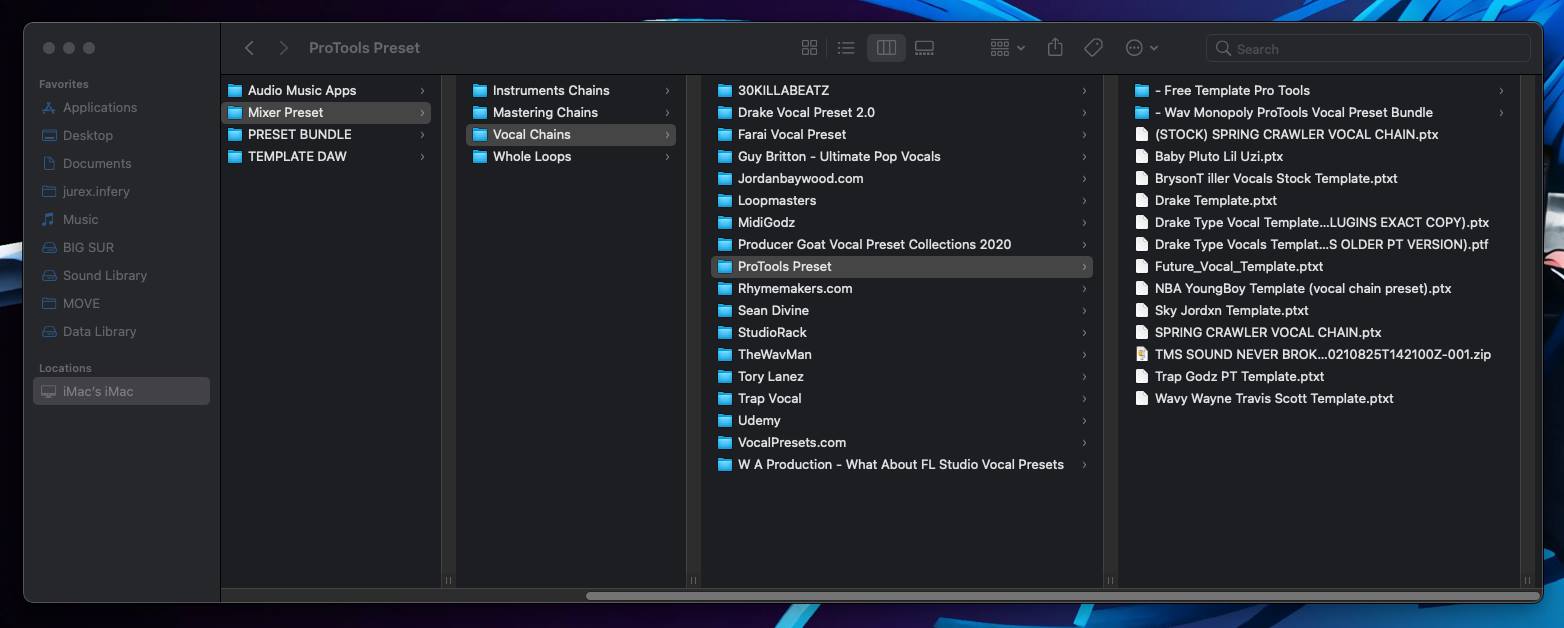
Task: Switch to icon view
Action: click(810, 48)
